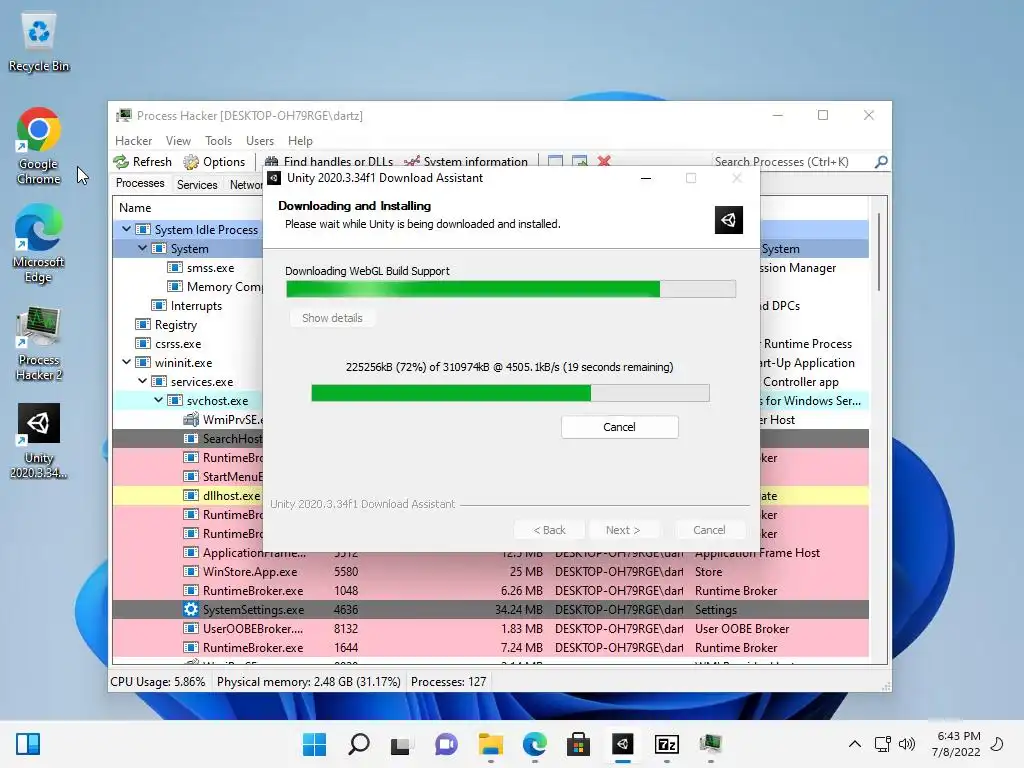Cancel the WebGL download in progress
Viewport: 1024px width, 768px height.
(619, 427)
